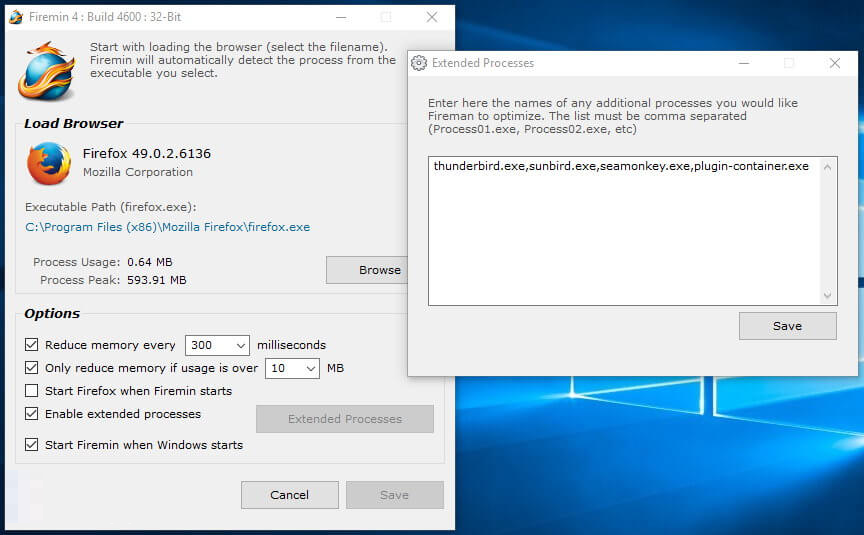Click the Firefox 49.0.2.6136 version text

(147, 153)
